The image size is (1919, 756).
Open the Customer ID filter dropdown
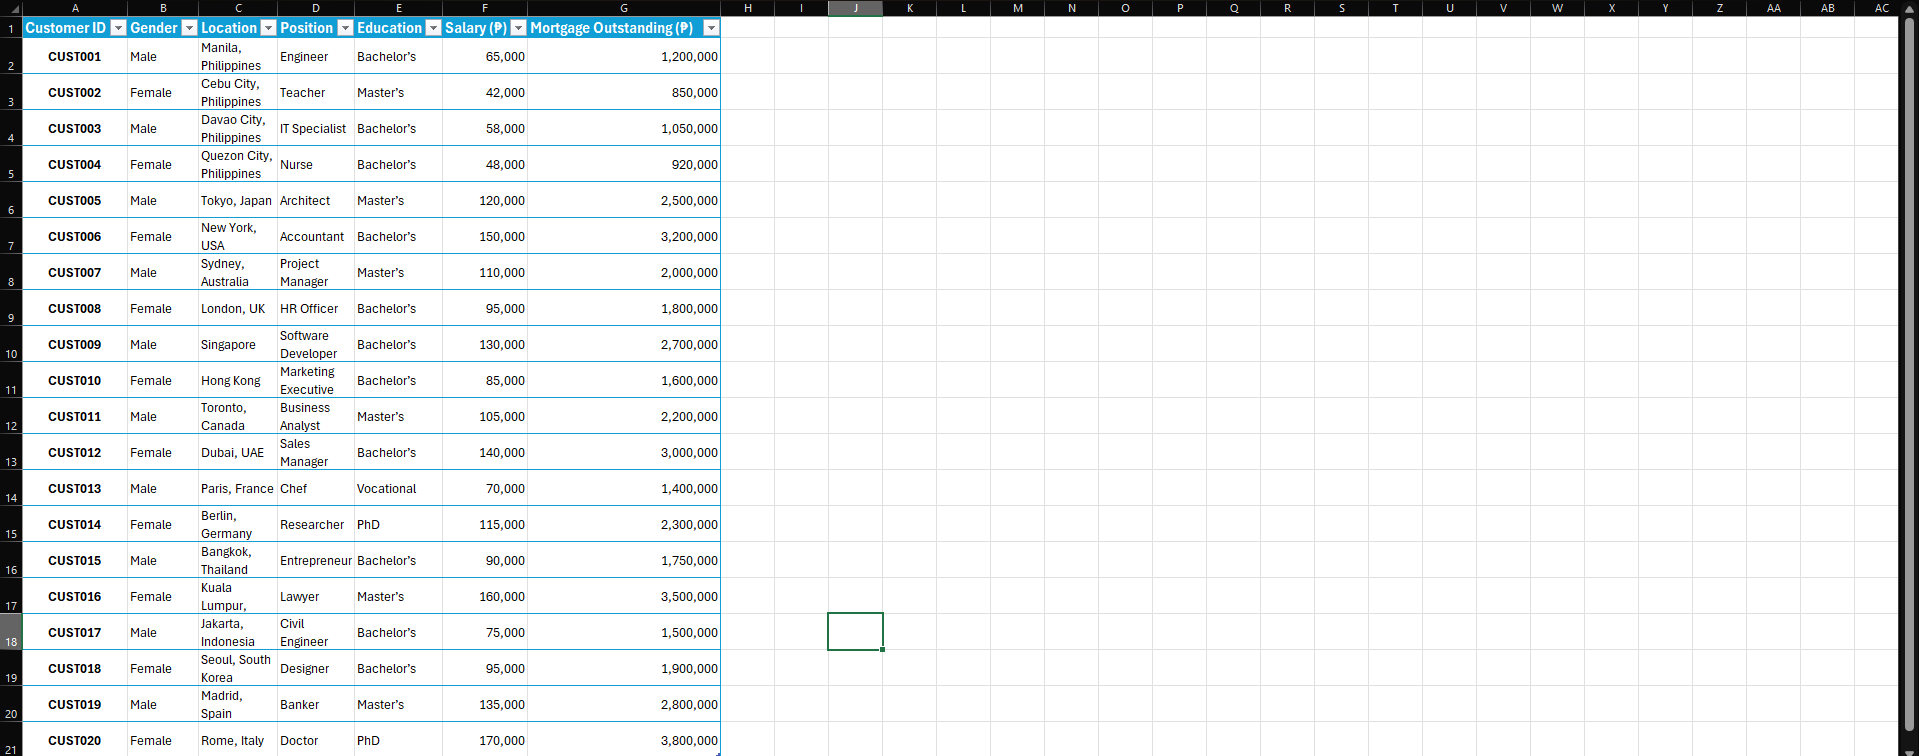pyautogui.click(x=118, y=28)
